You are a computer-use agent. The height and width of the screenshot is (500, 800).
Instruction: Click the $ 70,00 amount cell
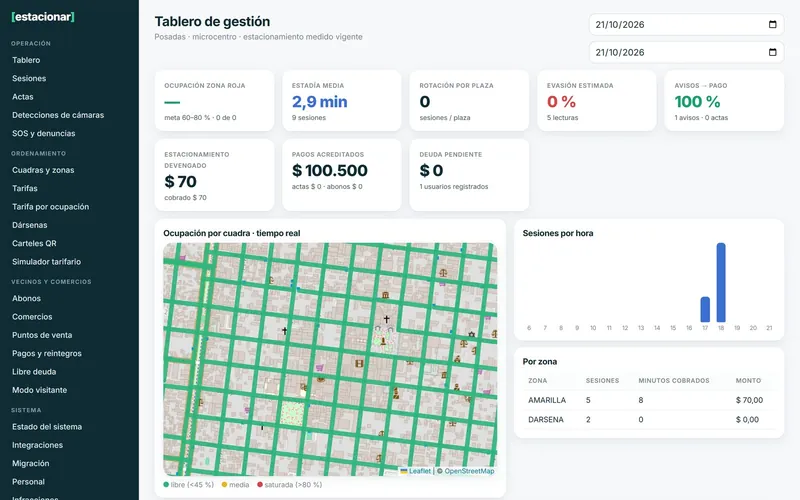click(749, 400)
